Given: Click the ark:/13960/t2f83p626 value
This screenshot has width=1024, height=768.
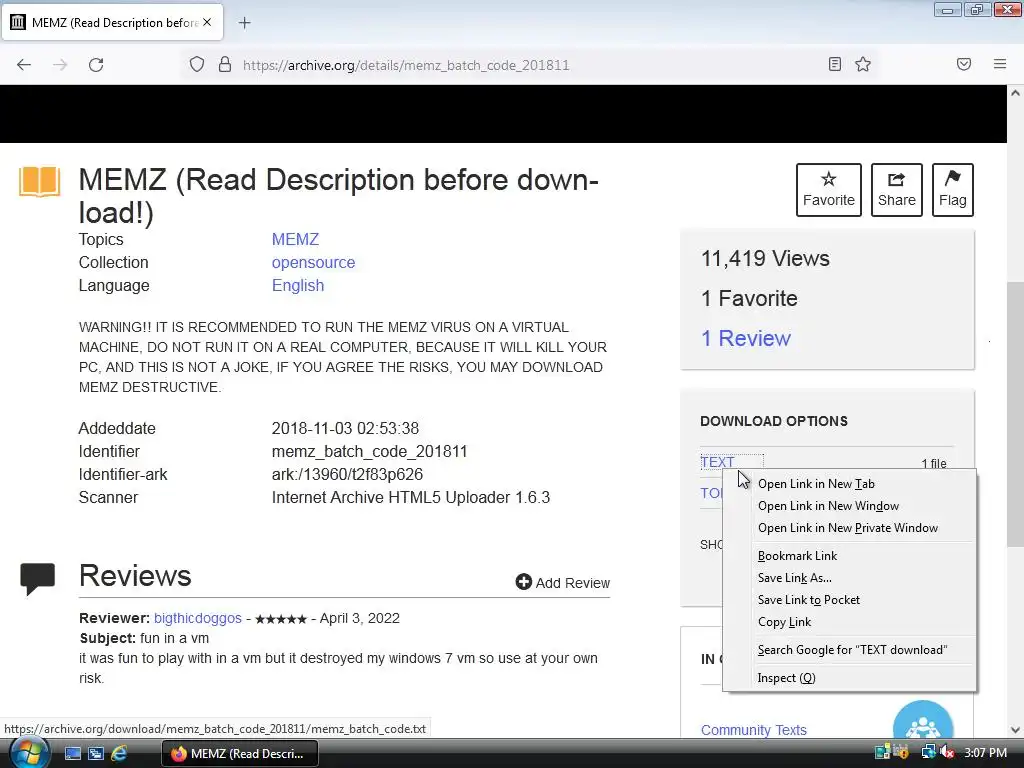Looking at the screenshot, I should click(x=347, y=474).
